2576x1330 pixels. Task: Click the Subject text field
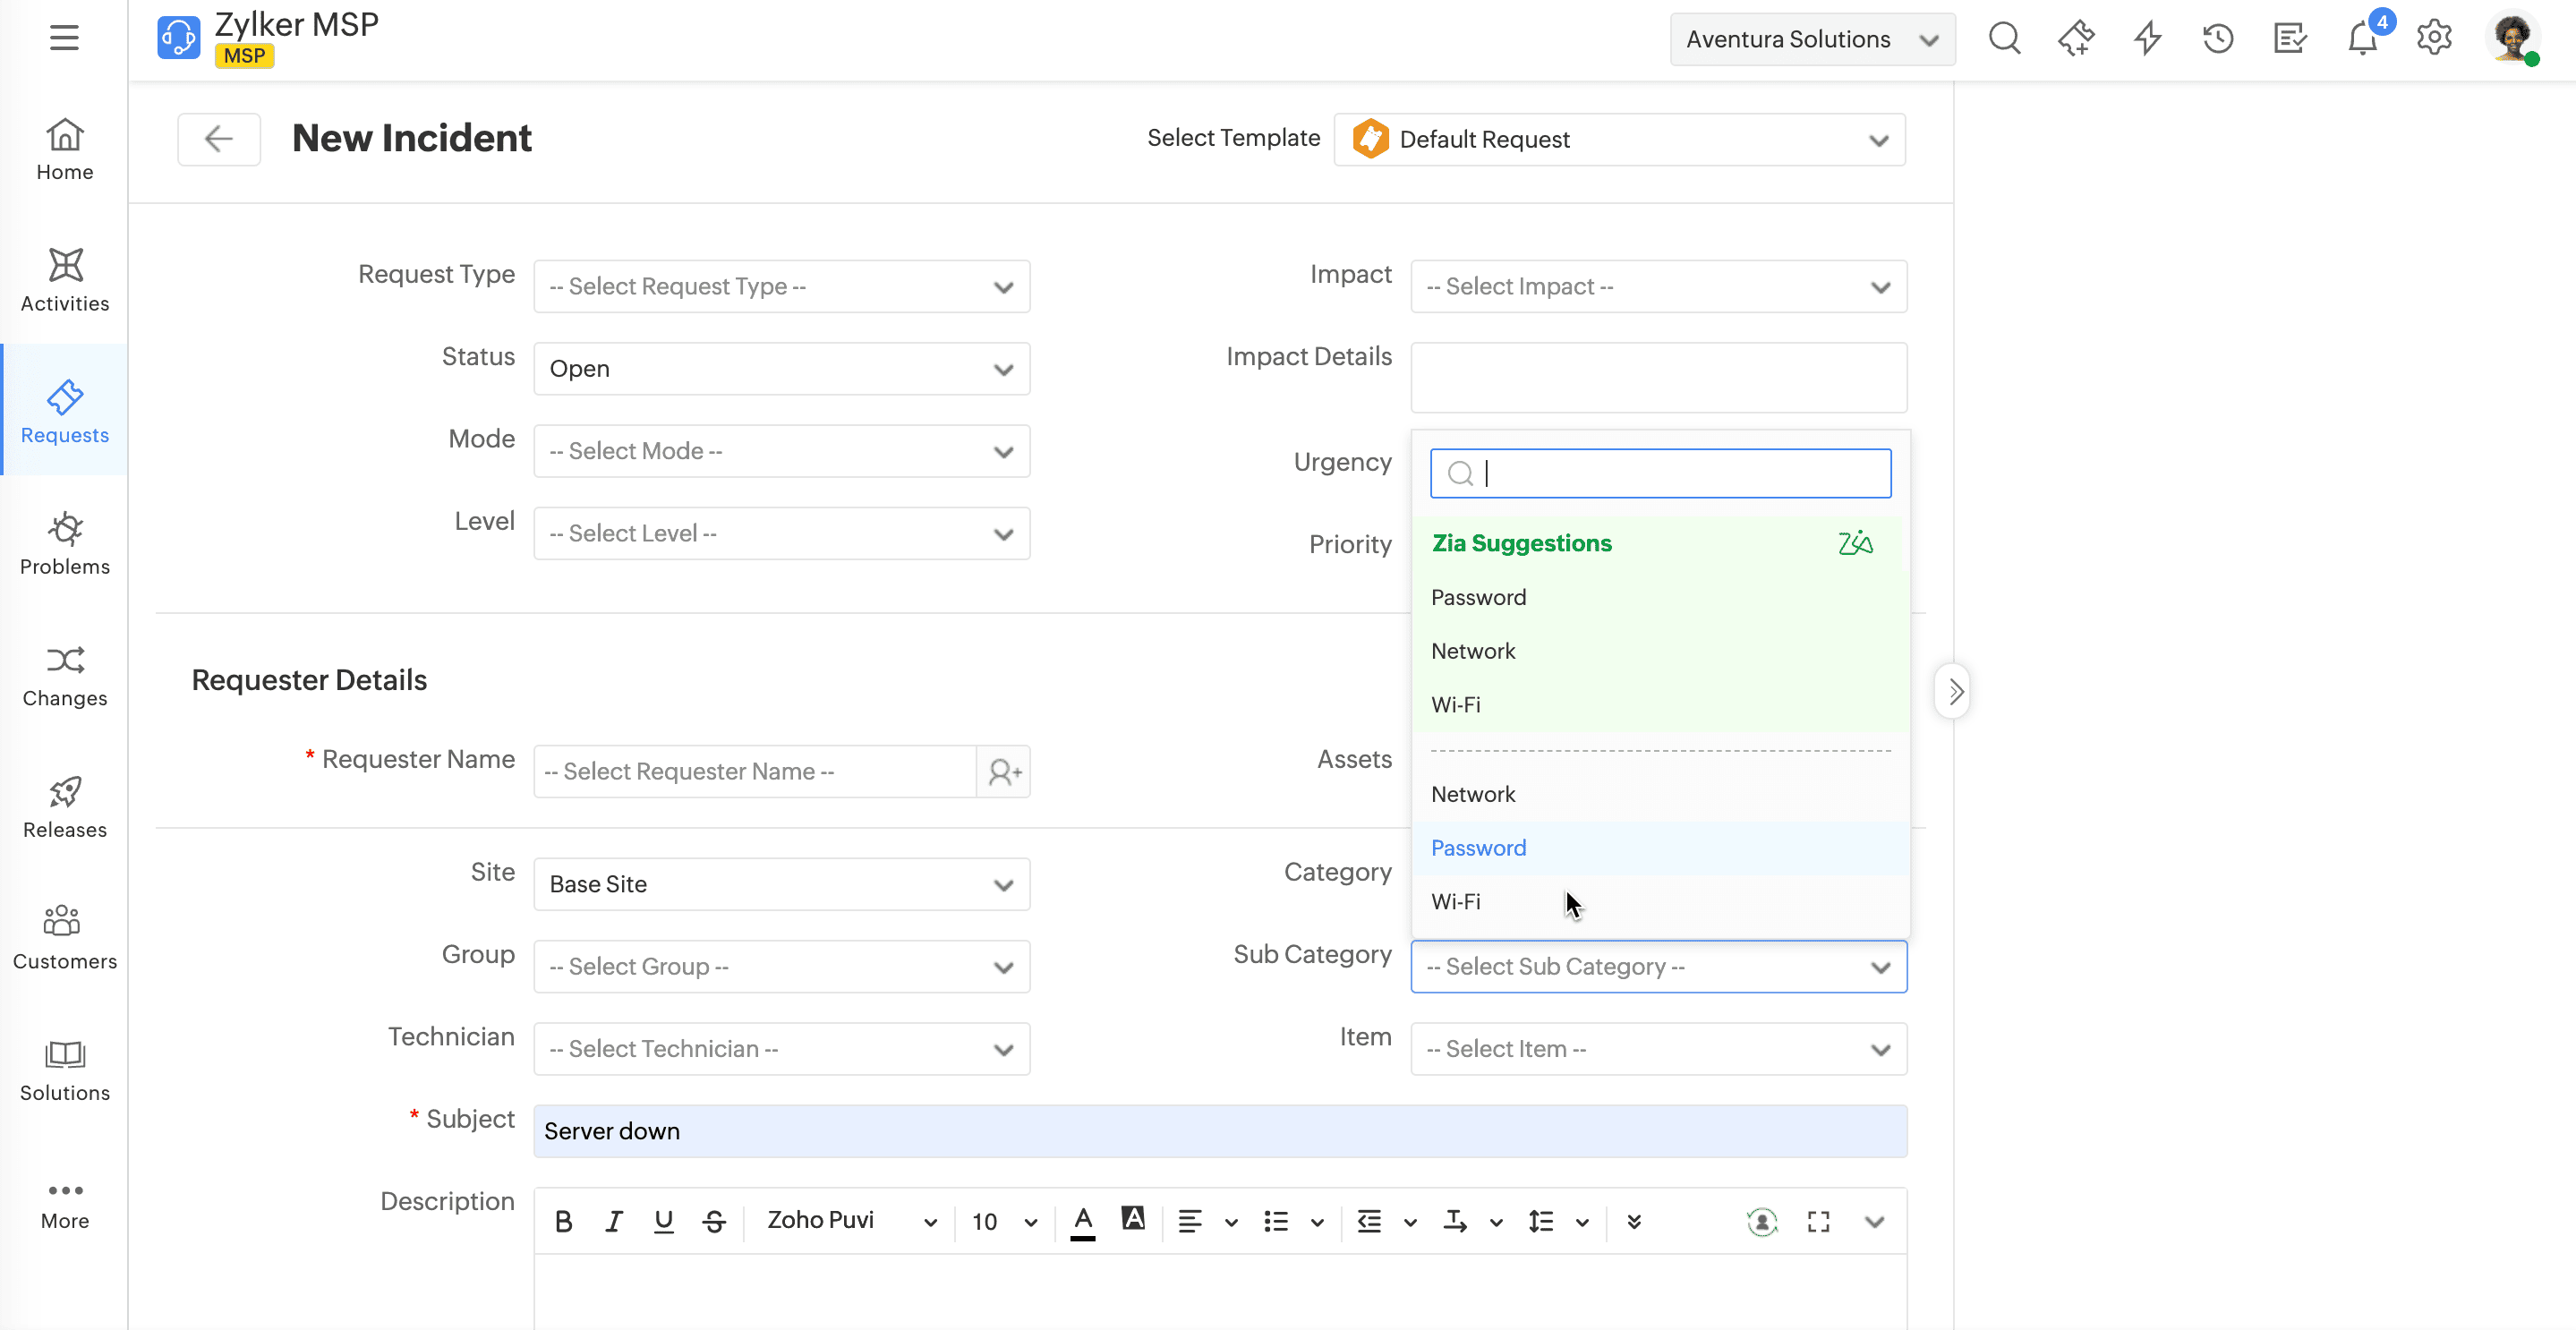point(1220,1131)
